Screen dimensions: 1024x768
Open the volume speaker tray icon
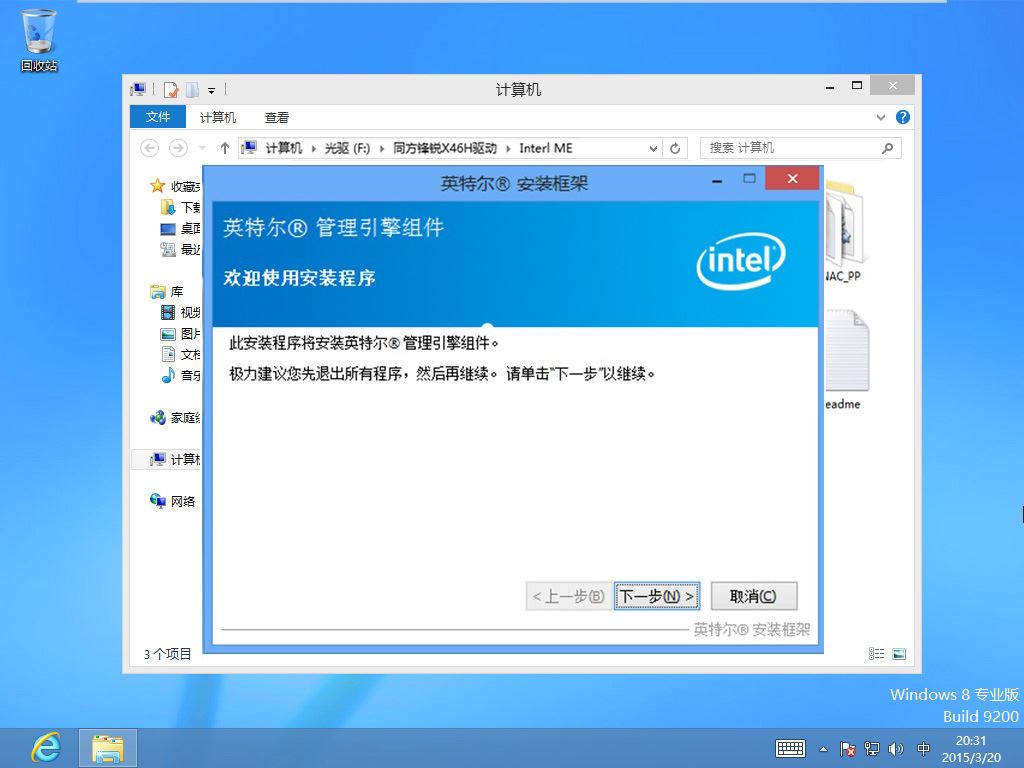tap(896, 749)
